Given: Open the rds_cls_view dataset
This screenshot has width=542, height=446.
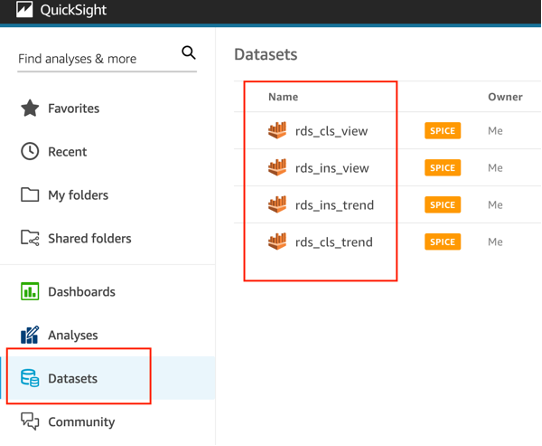Looking at the screenshot, I should pos(331,131).
